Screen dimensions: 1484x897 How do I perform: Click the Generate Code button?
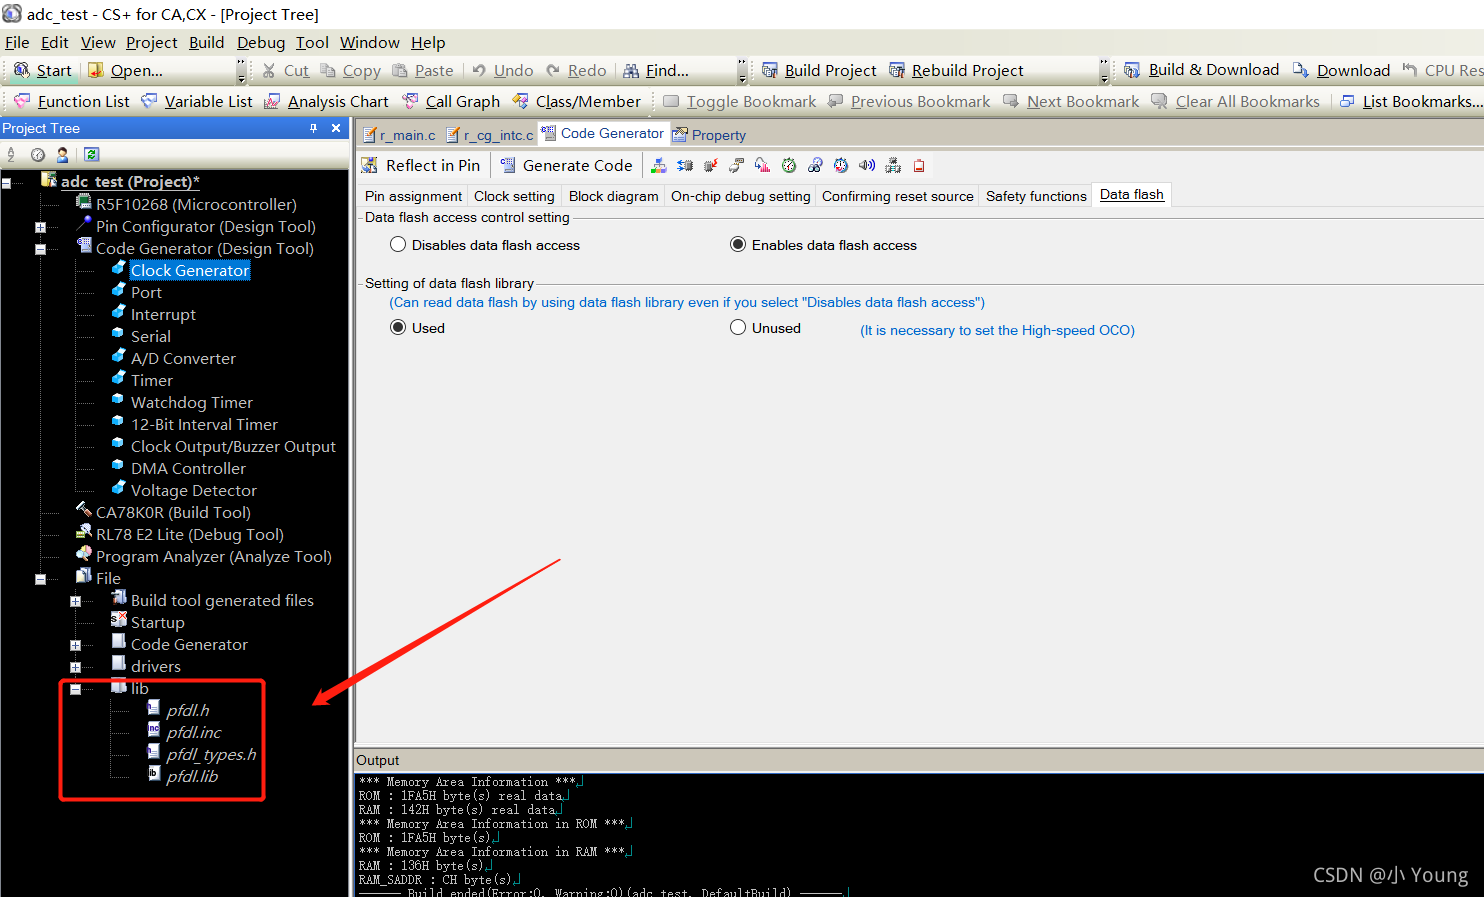tap(566, 166)
